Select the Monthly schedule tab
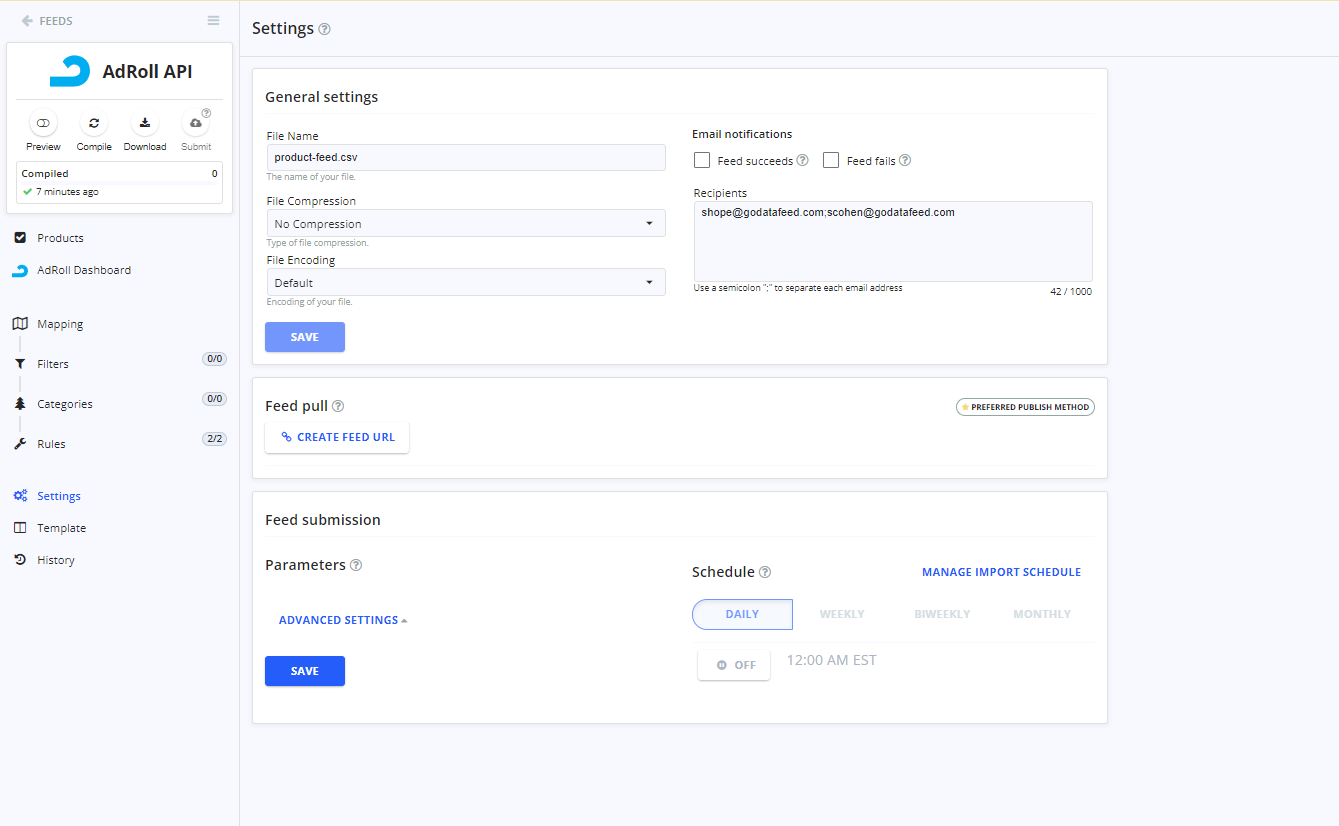This screenshot has width=1339, height=826. [1042, 614]
